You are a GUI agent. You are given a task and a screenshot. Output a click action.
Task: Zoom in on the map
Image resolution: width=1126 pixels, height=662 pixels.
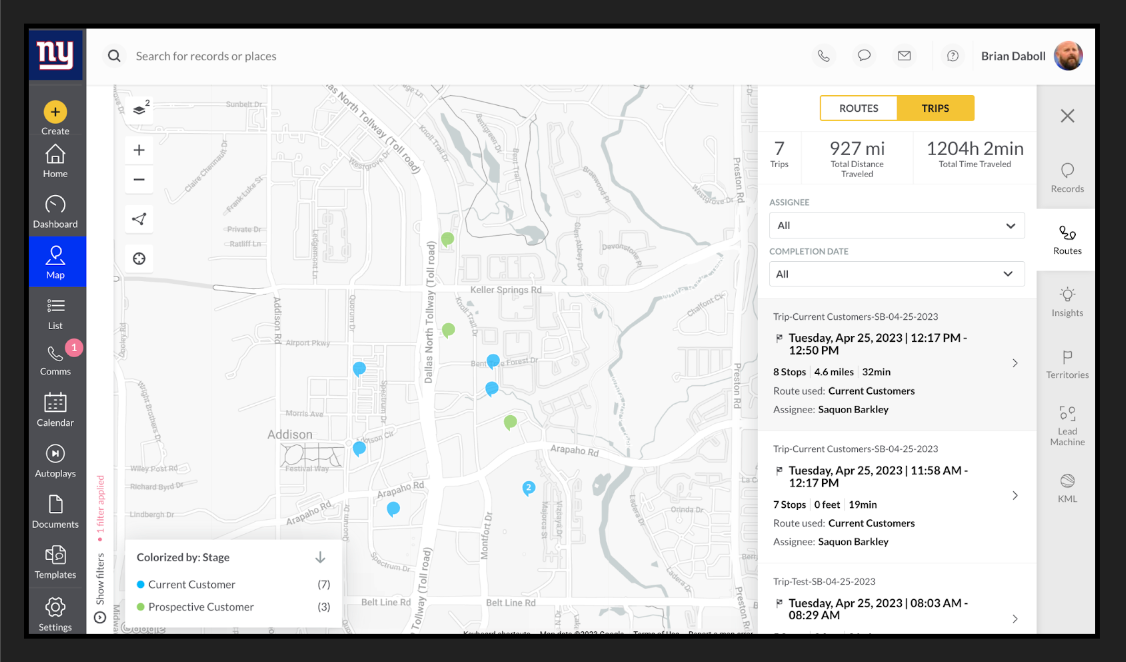[139, 150]
